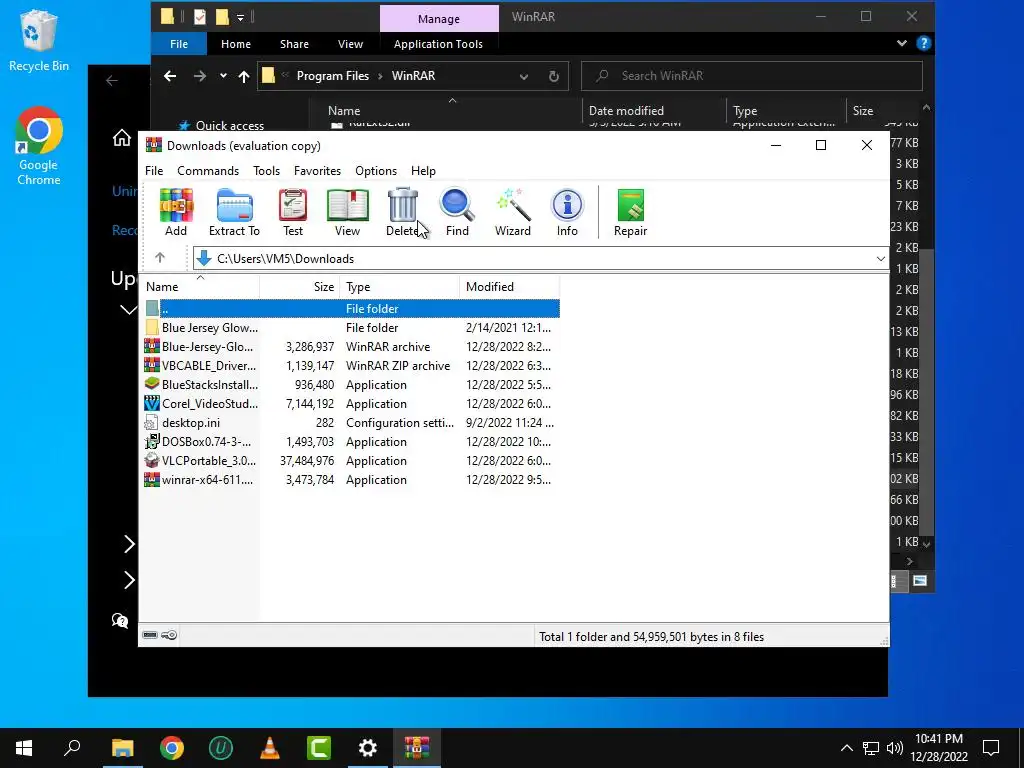The image size is (1024, 768).
Task: Open Camtasia green taskbar icon
Action: (x=319, y=748)
